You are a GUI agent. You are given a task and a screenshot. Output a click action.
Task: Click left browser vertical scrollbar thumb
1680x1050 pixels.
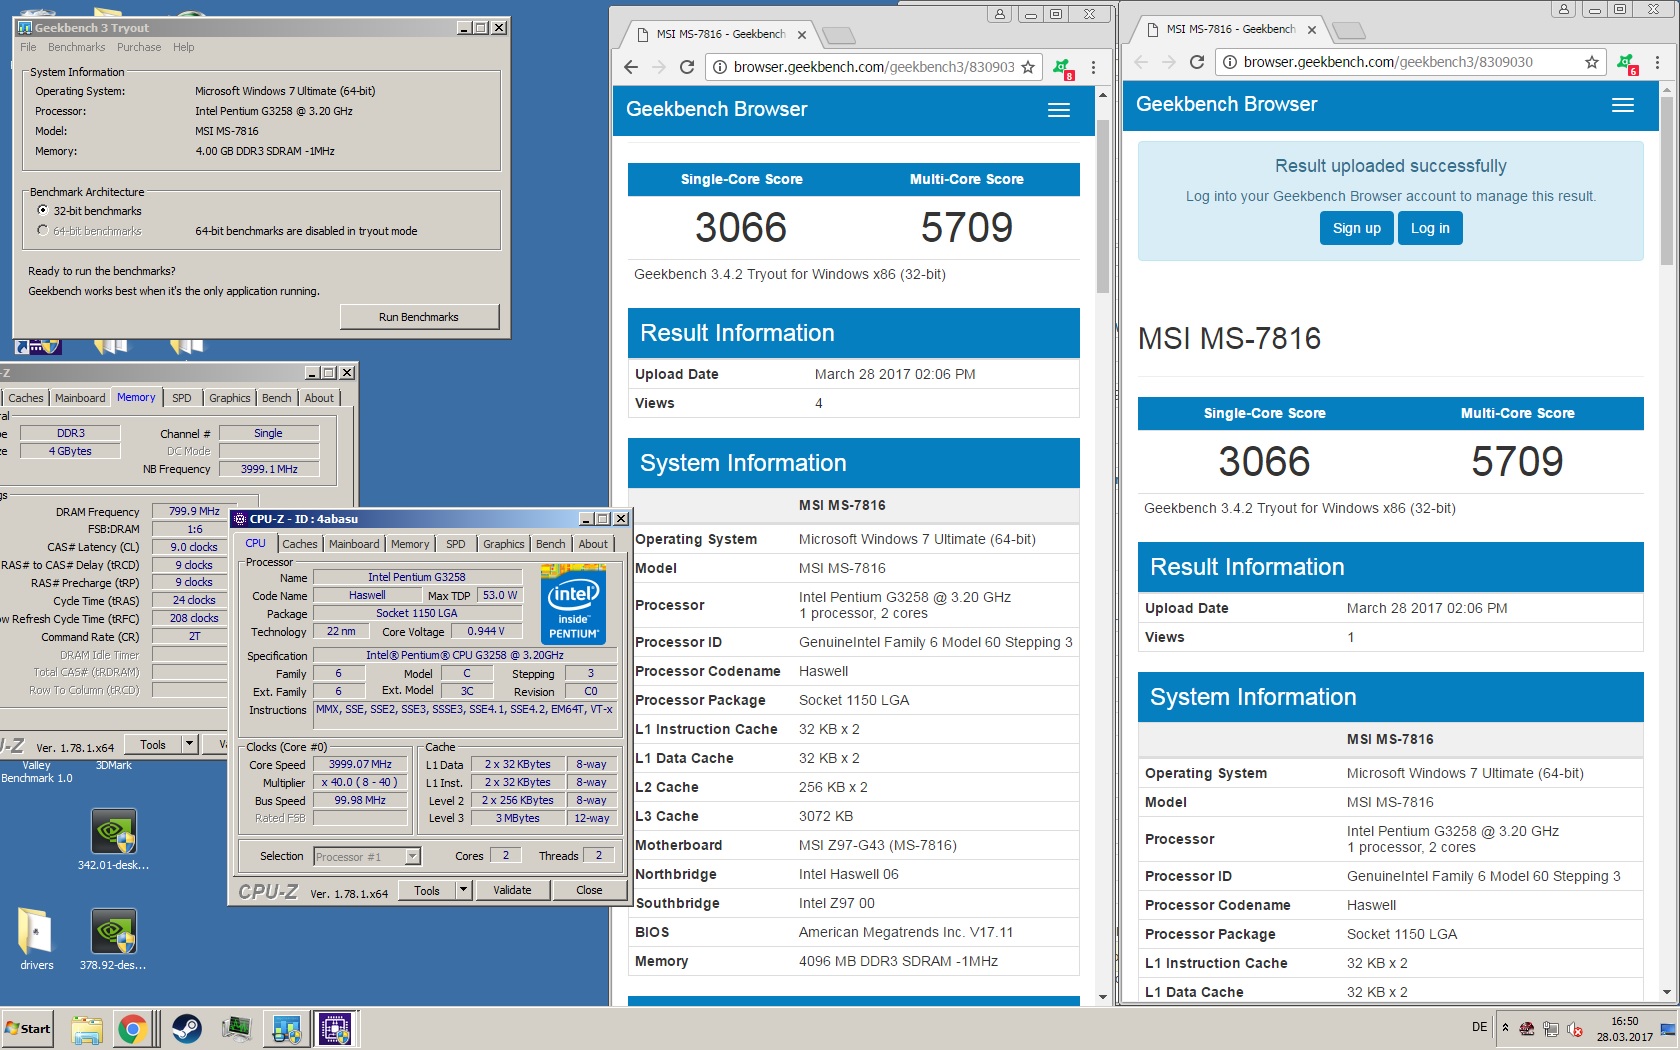click(x=1103, y=205)
